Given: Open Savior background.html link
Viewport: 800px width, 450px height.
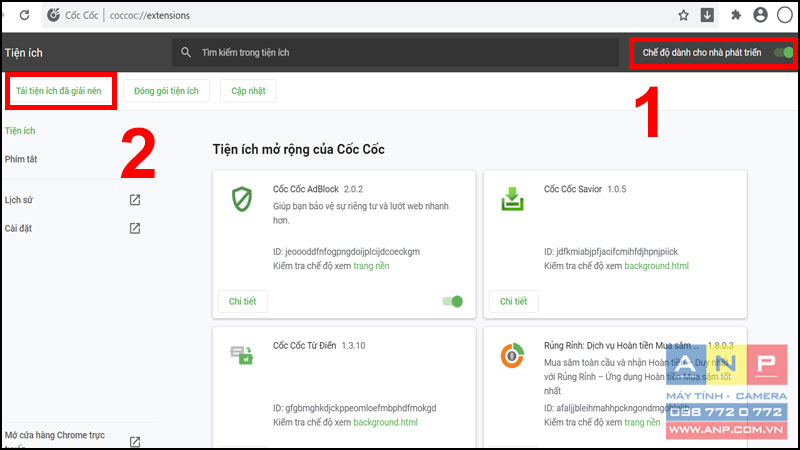Looking at the screenshot, I should click(x=657, y=266).
